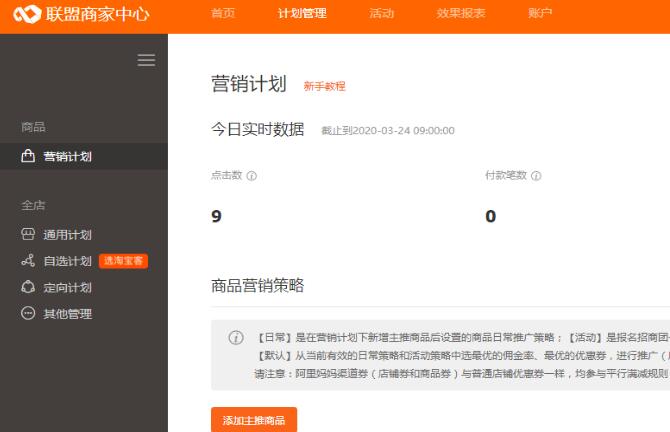Click the 付款笔数 value 0
This screenshot has height=432, width=670.
tap(491, 216)
